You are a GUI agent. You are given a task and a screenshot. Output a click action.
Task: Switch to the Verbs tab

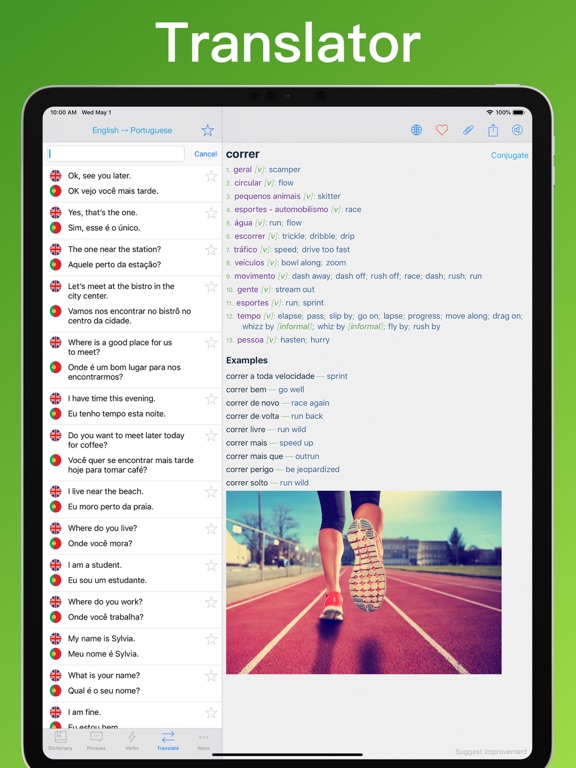[132, 740]
